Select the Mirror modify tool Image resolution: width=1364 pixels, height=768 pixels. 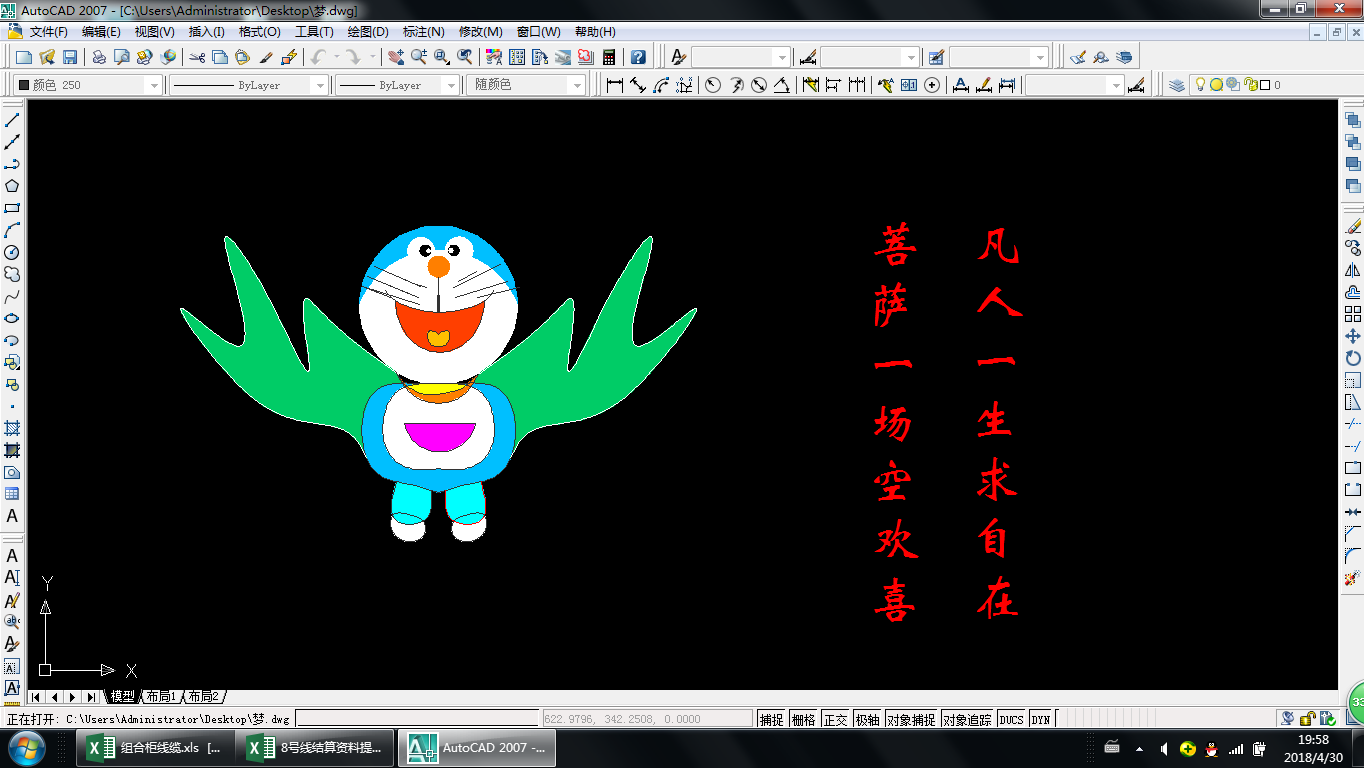(x=1353, y=270)
